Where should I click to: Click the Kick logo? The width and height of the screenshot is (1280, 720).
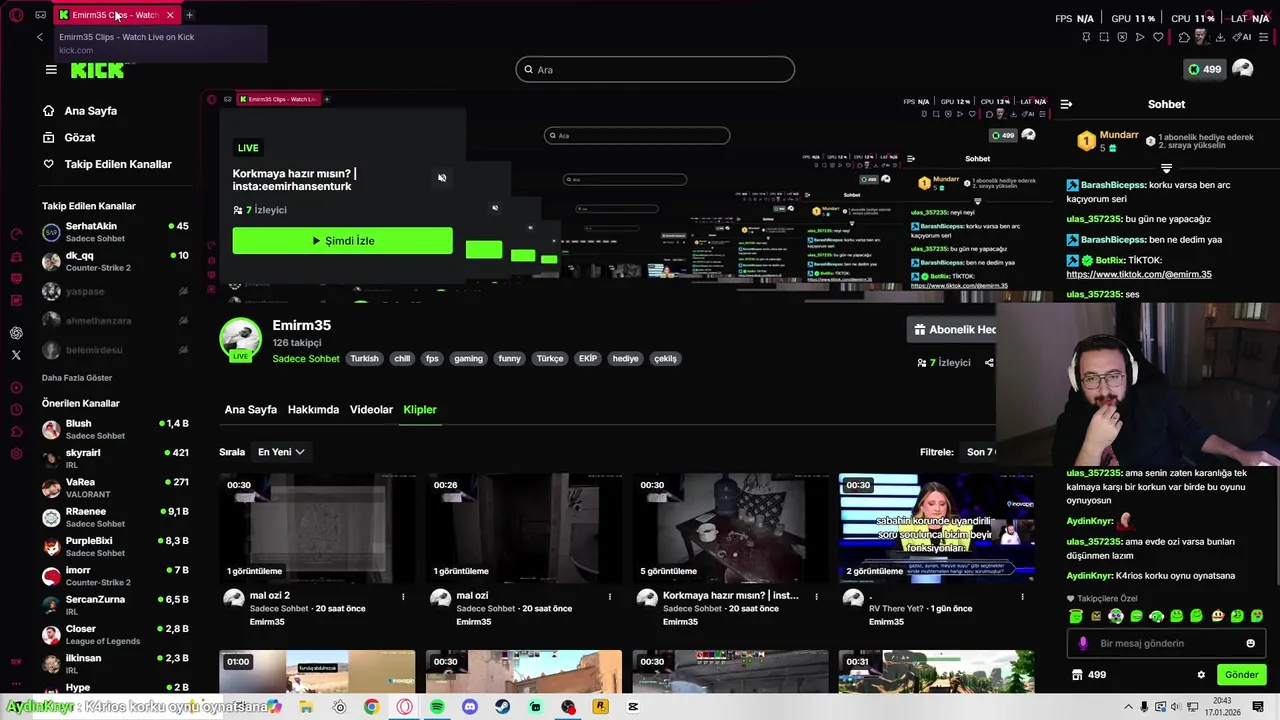tap(97, 70)
